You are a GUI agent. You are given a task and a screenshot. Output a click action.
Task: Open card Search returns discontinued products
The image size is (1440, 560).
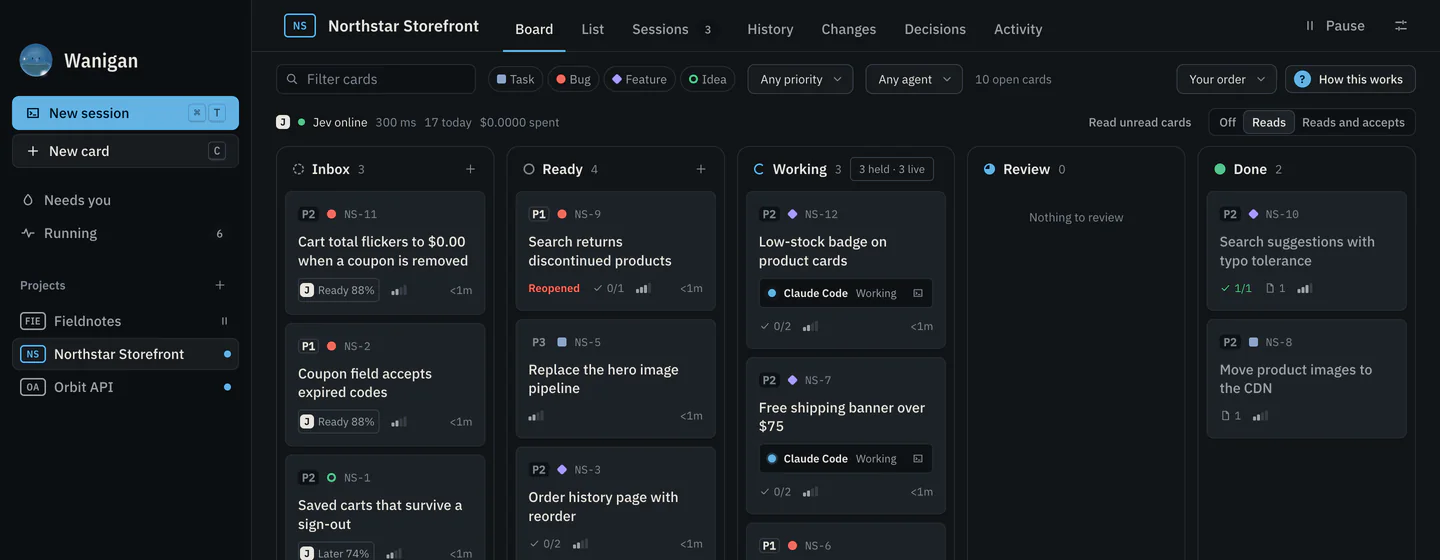click(x=616, y=251)
